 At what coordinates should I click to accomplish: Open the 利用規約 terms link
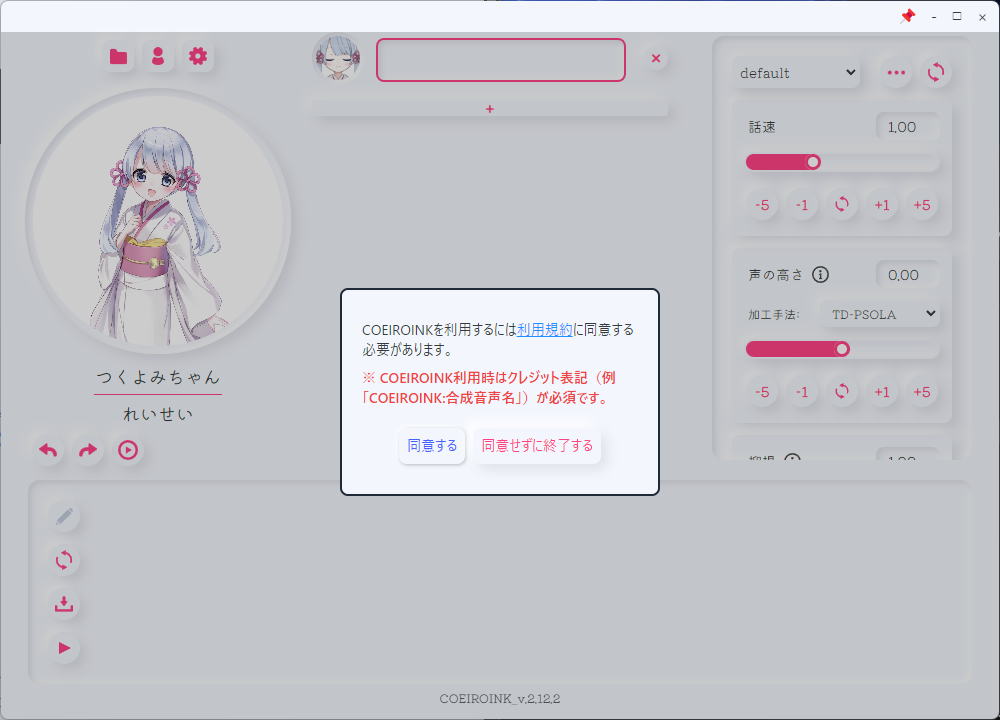point(545,330)
